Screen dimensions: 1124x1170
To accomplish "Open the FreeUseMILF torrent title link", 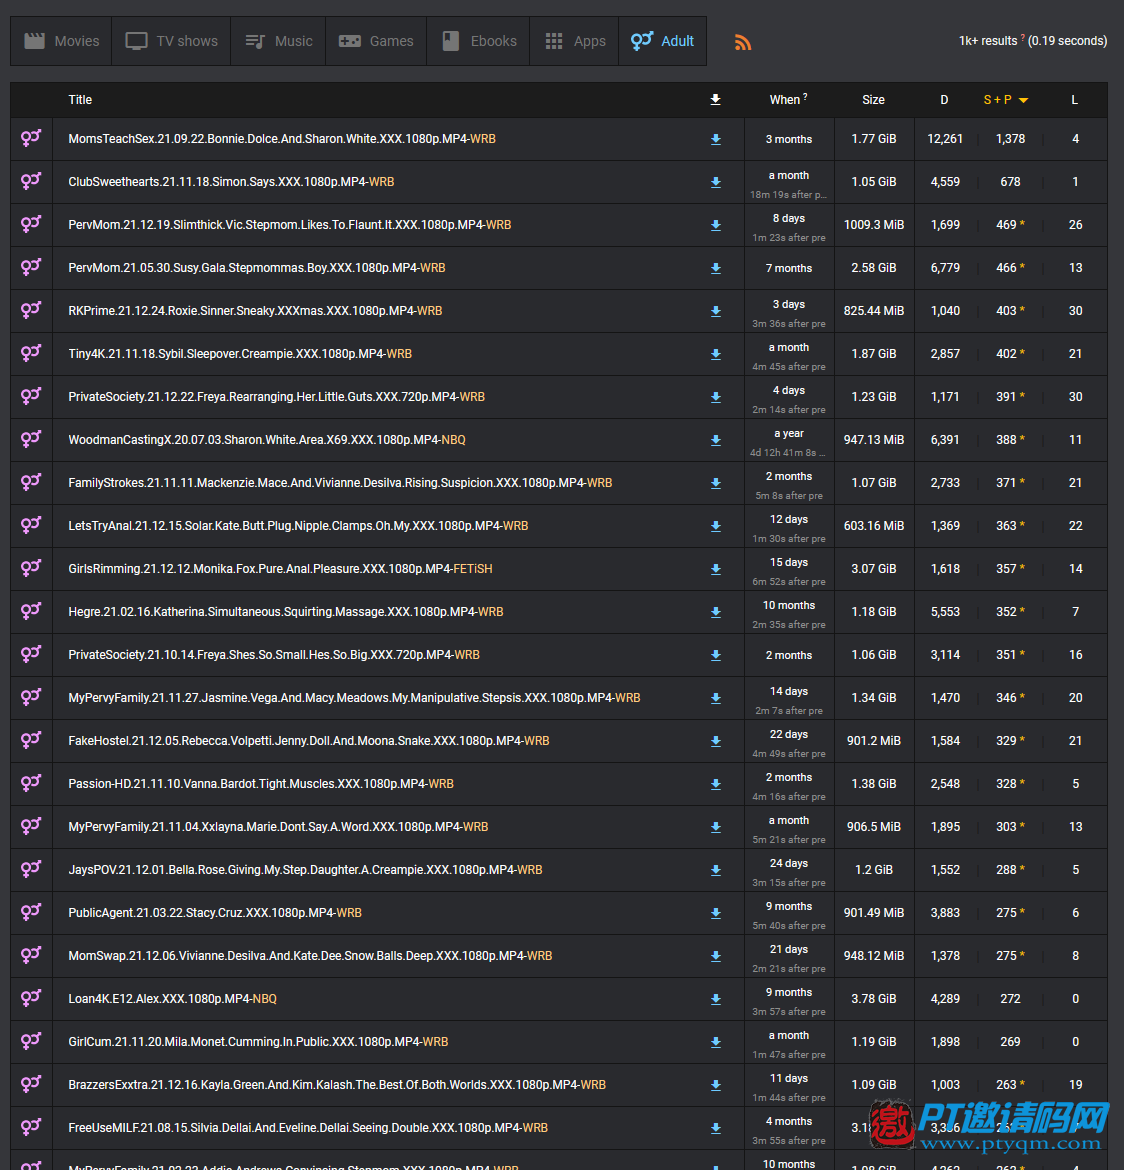I will tap(308, 1128).
